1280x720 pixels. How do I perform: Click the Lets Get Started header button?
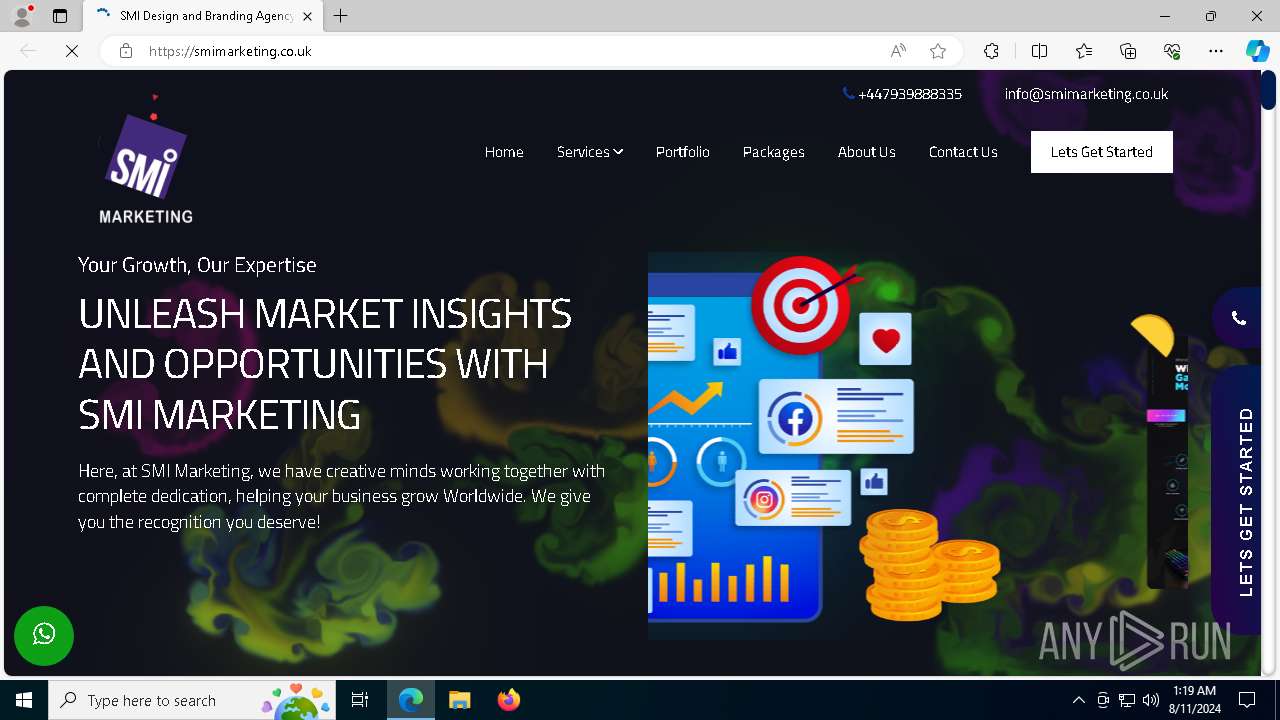coord(1102,152)
